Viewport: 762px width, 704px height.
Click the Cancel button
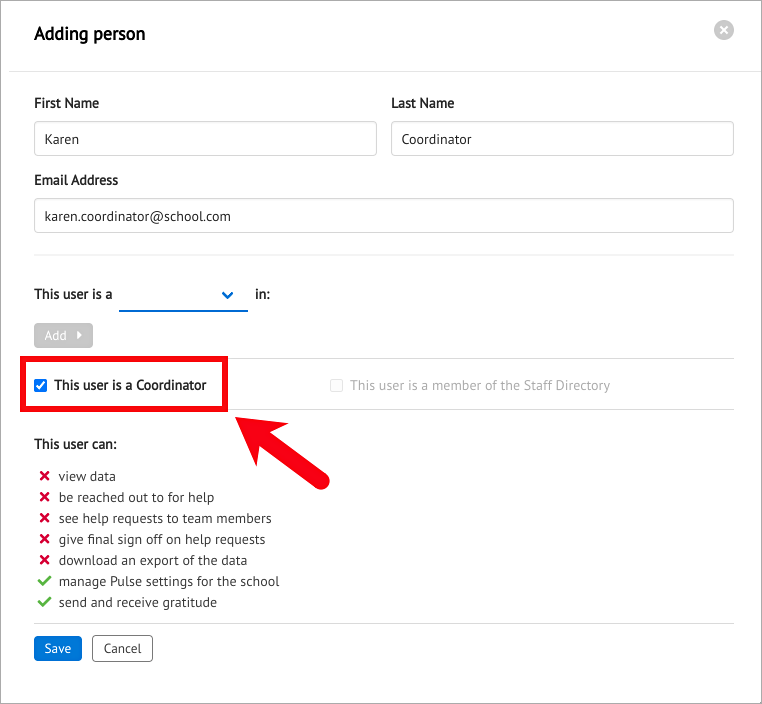(x=122, y=649)
